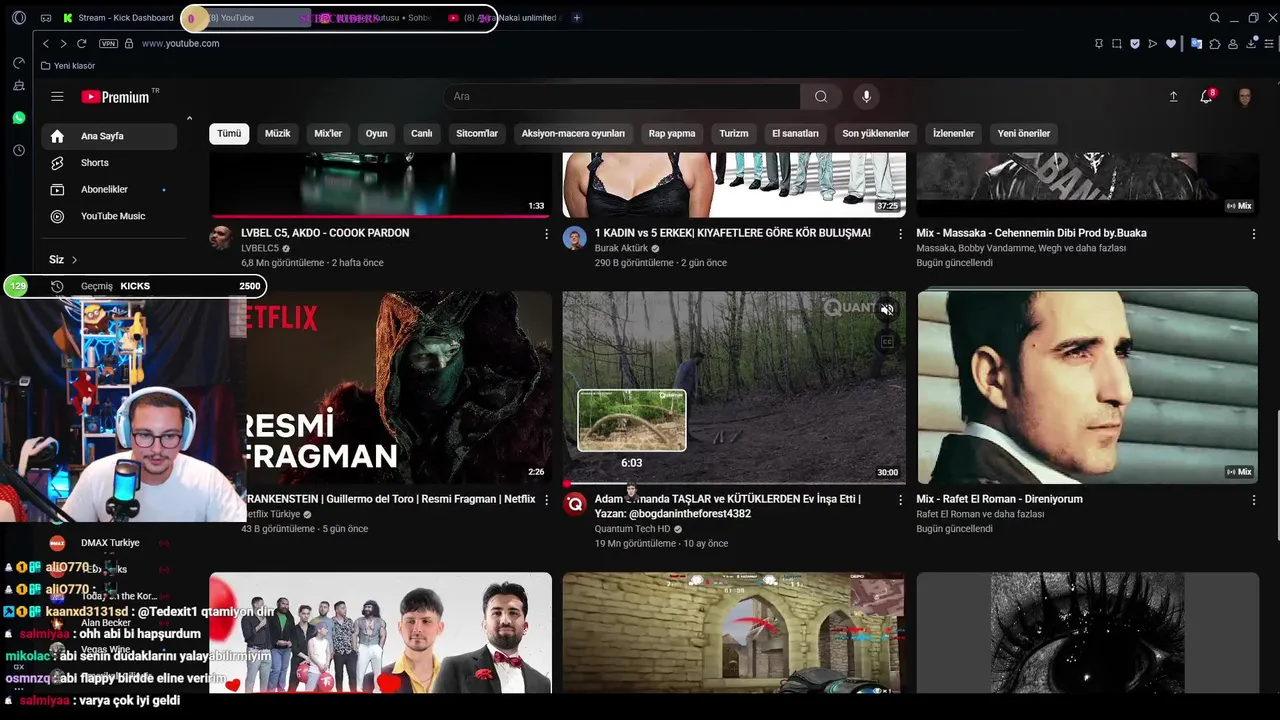This screenshot has height=720, width=1280.
Task: Start voice search with the microphone
Action: (x=866, y=97)
